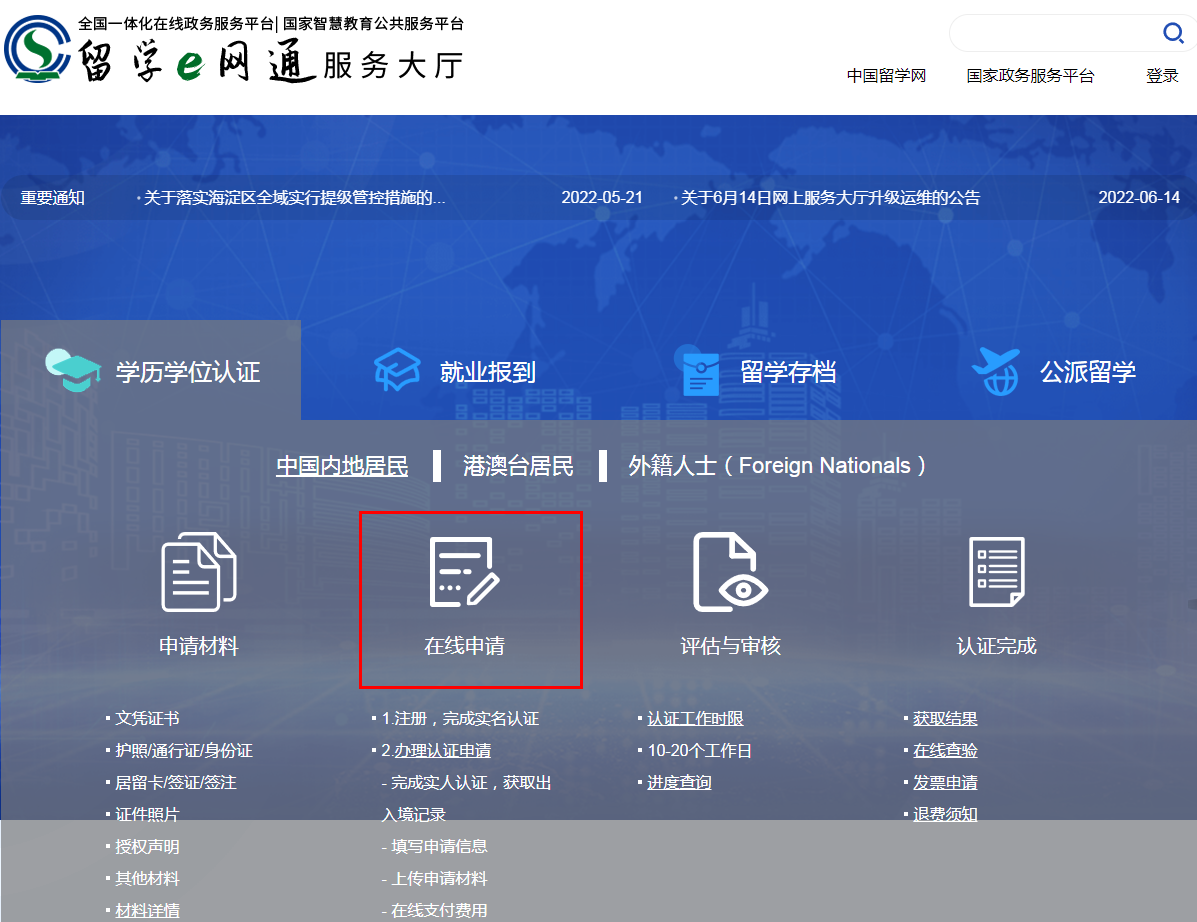The height and width of the screenshot is (922, 1197).
Task: Open the 6月14日 upgrade maintenance notice
Action: tap(830, 198)
